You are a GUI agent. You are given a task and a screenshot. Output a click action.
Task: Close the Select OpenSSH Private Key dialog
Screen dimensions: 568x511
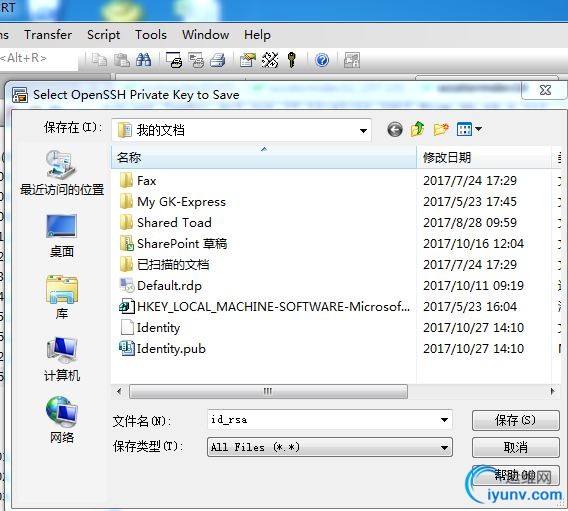[x=544, y=90]
